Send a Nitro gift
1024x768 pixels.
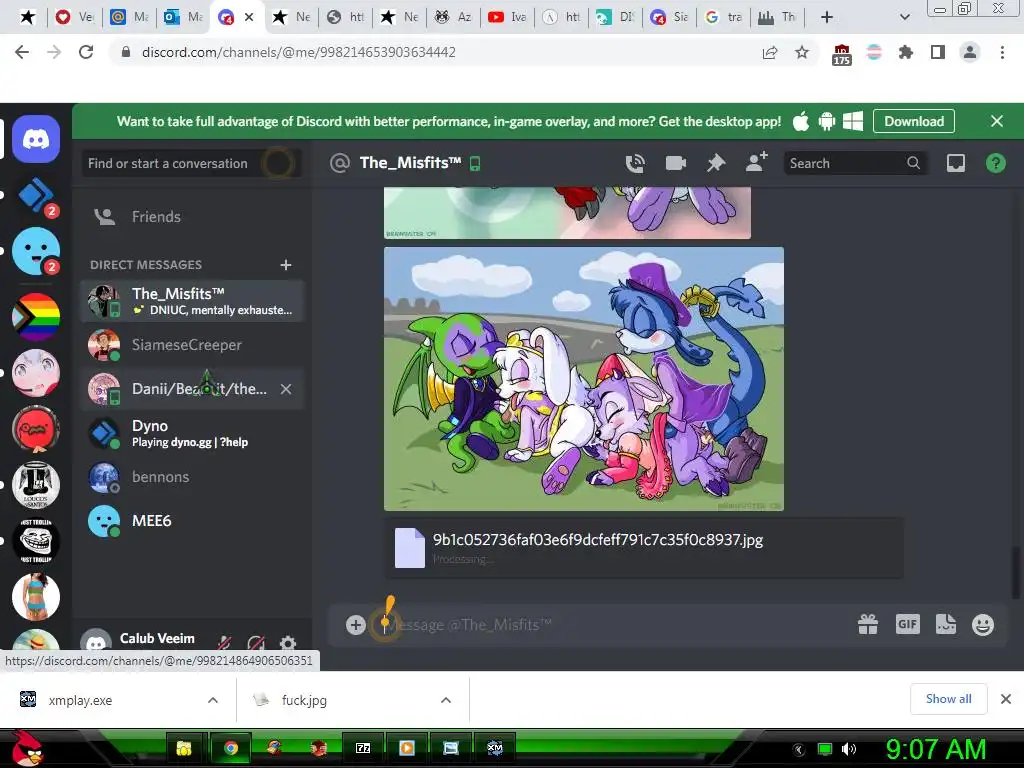(868, 625)
